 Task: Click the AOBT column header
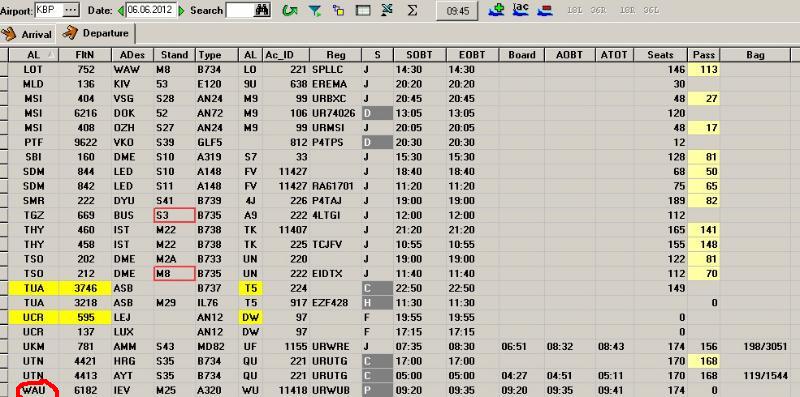point(569,55)
